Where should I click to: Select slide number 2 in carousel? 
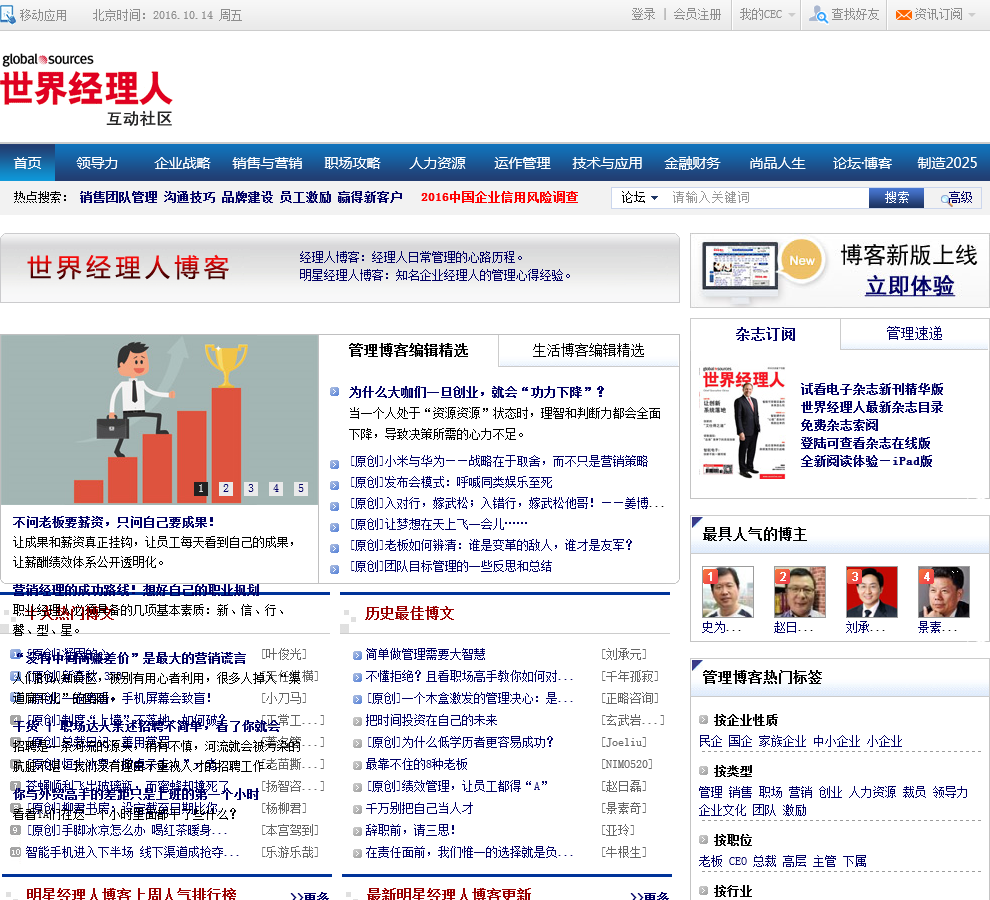(226, 488)
